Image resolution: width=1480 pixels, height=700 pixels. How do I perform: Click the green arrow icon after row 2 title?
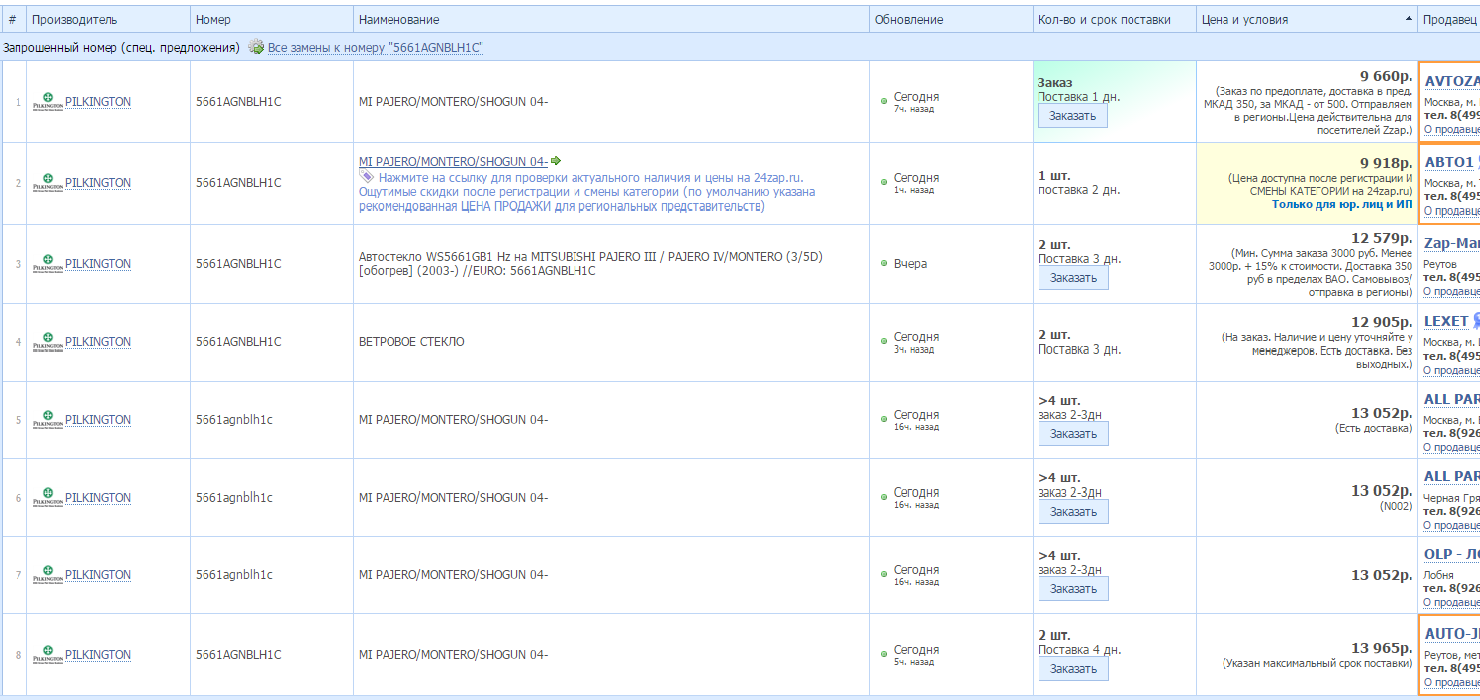(x=556, y=161)
